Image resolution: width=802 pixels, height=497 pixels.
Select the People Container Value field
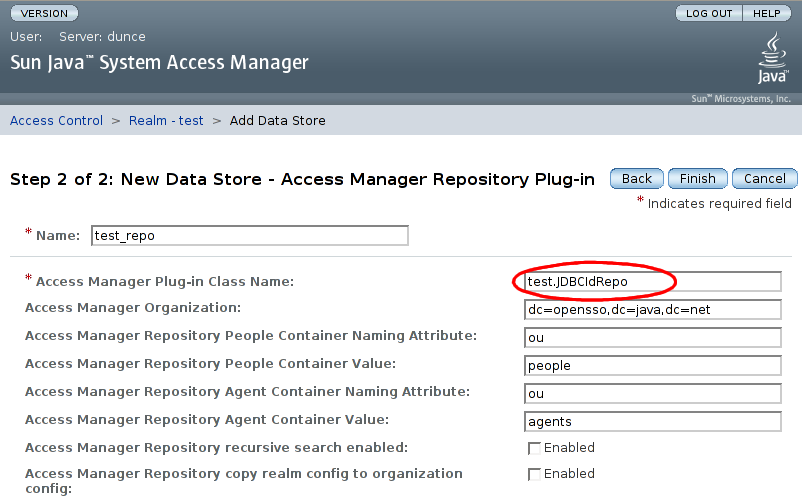point(653,366)
